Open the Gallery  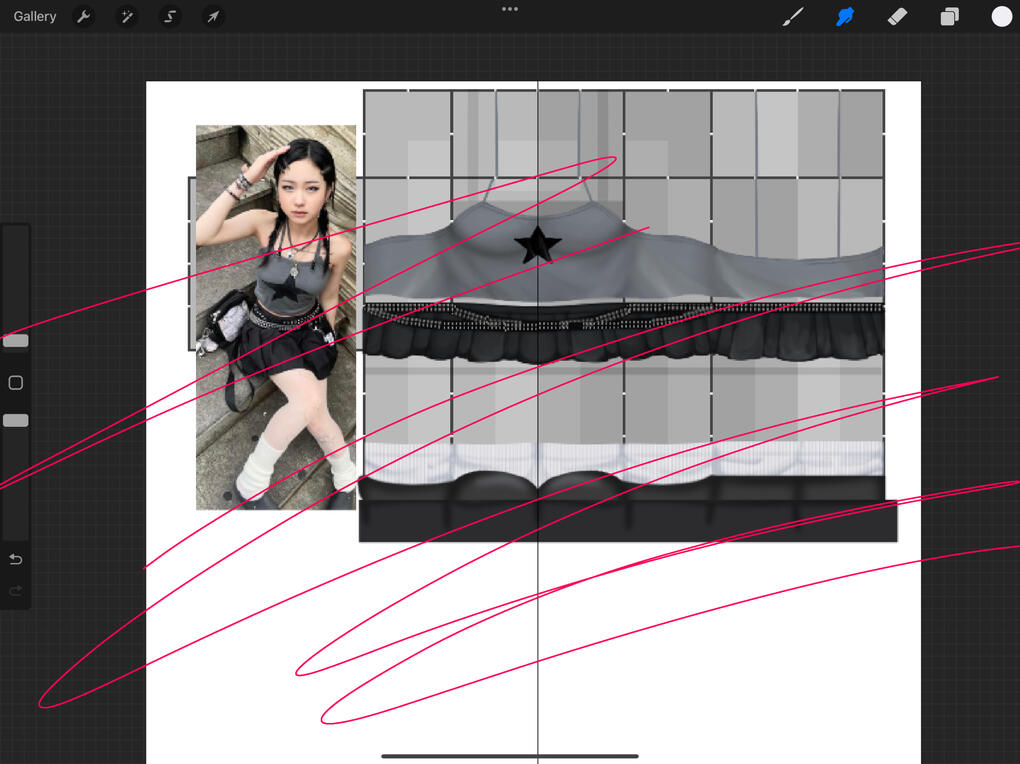pyautogui.click(x=35, y=17)
